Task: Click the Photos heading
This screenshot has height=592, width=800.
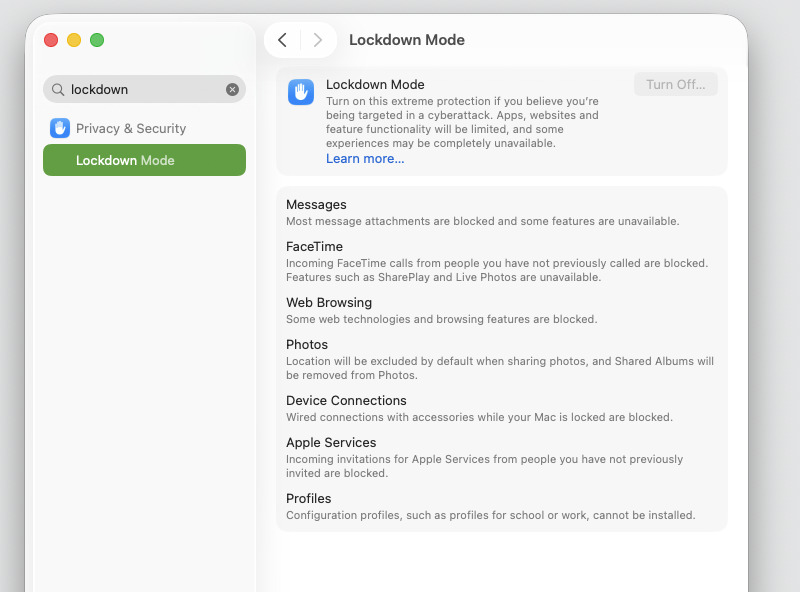Action: point(307,344)
